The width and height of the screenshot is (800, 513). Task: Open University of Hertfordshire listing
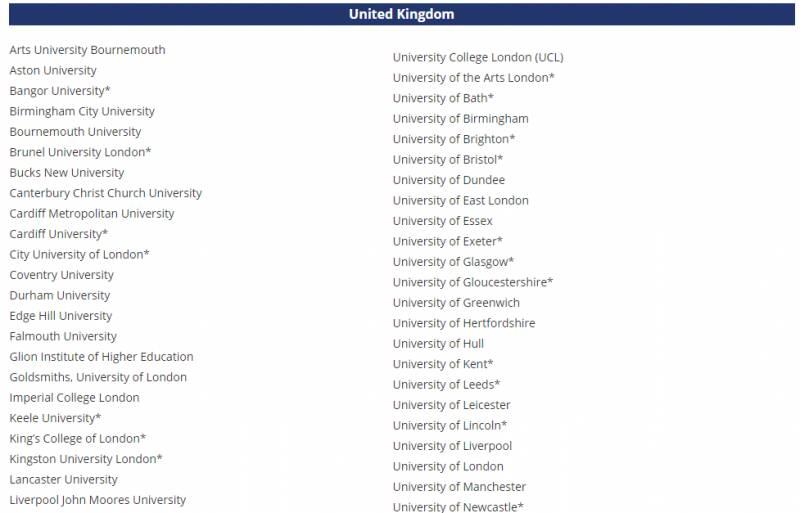[x=463, y=323]
